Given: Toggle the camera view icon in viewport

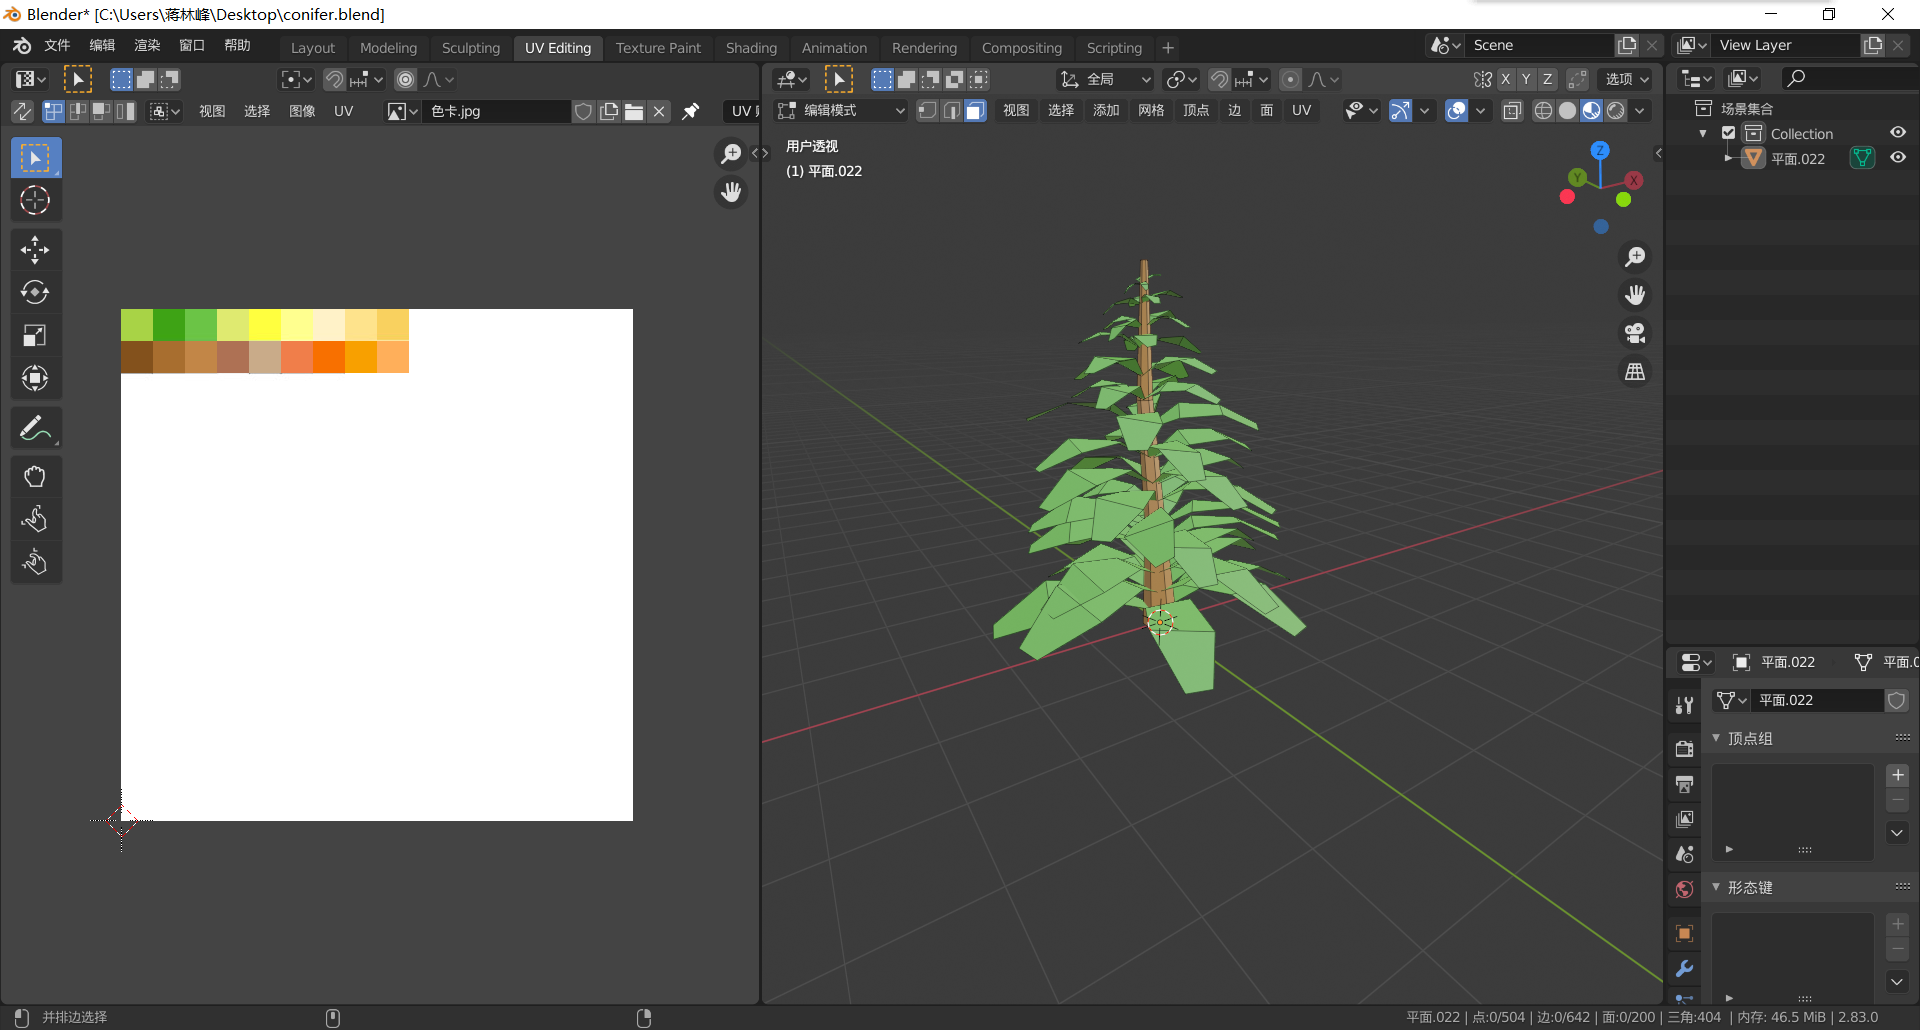Looking at the screenshot, I should [x=1635, y=333].
